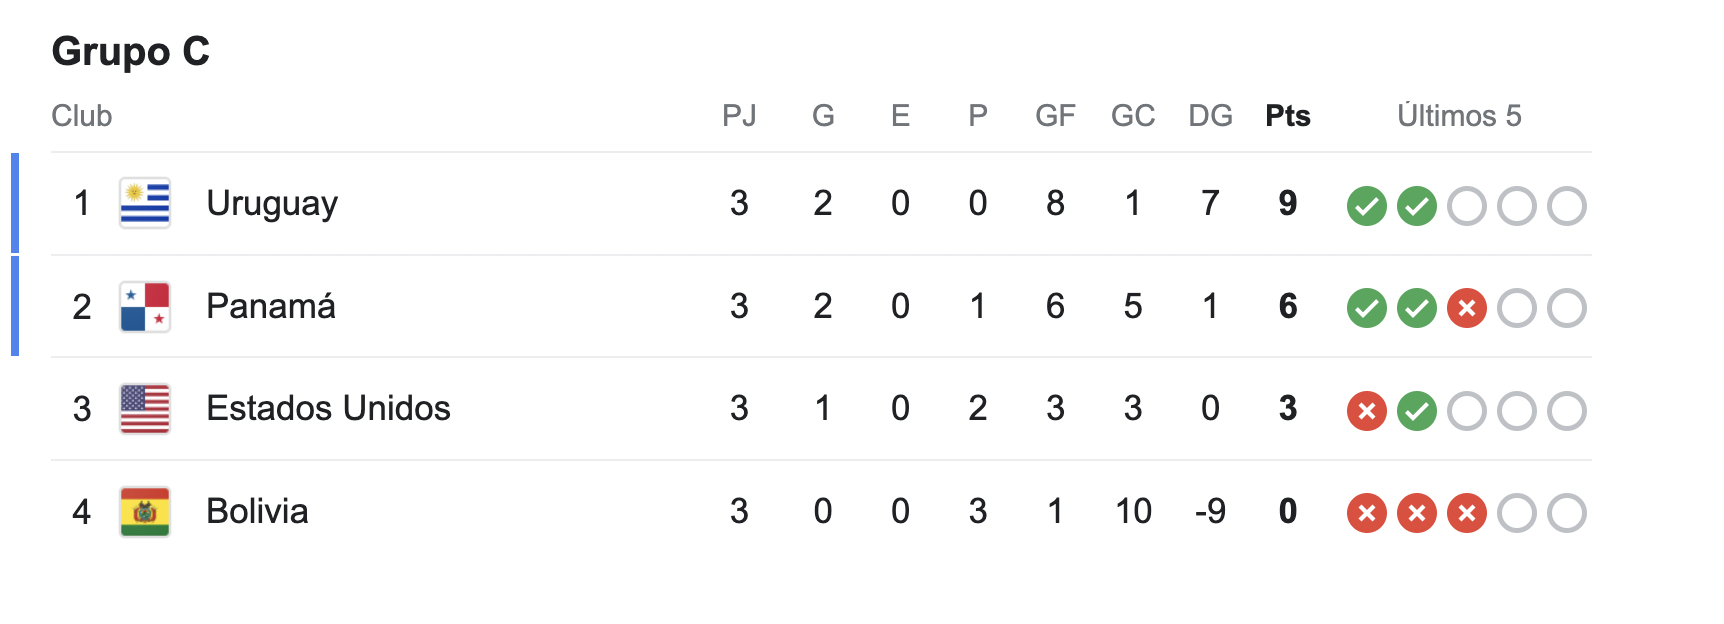The image size is (1724, 624).
Task: Select the Estados Unidos team name
Action: click(328, 408)
